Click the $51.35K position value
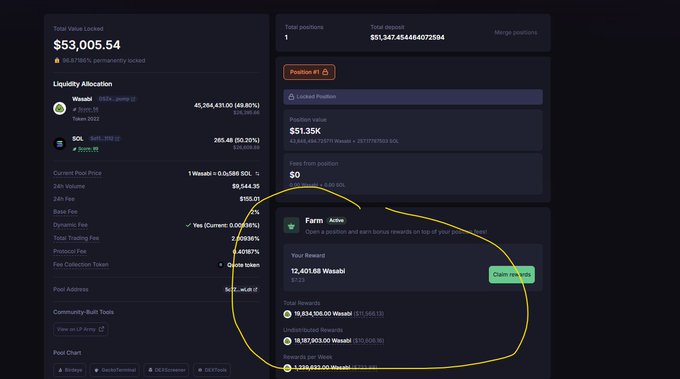 coord(305,131)
